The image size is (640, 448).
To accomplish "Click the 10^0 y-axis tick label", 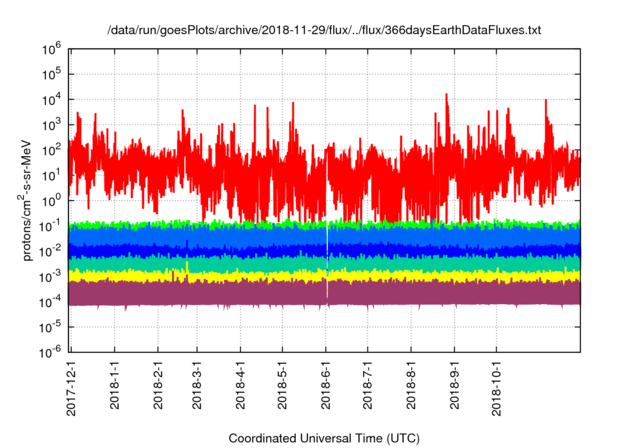I will coord(51,201).
